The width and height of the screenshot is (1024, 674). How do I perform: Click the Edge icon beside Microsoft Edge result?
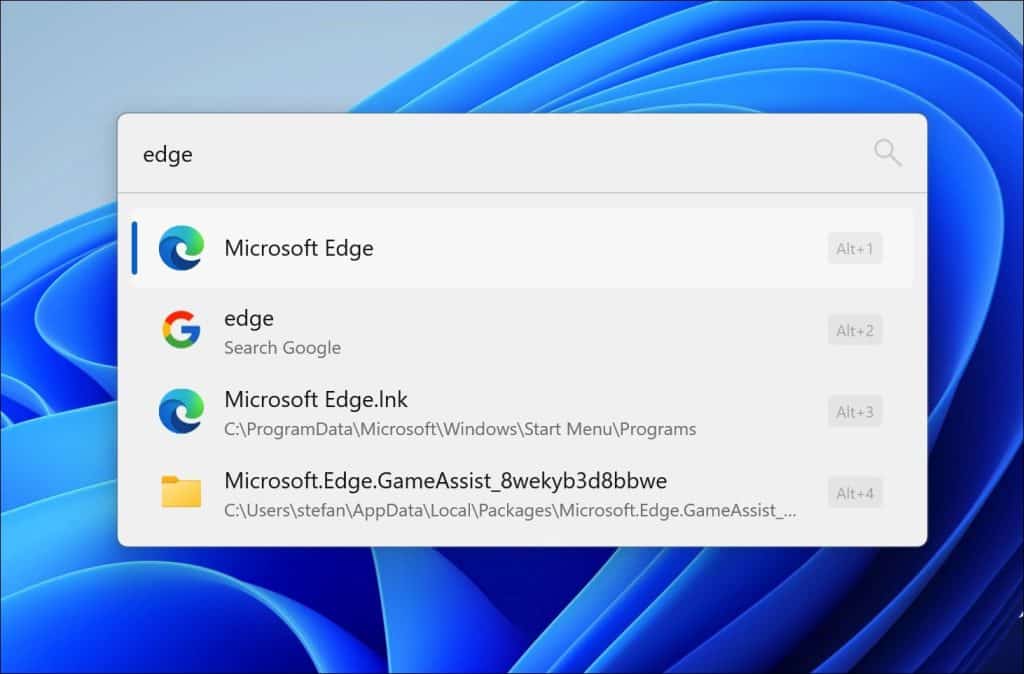(x=182, y=248)
